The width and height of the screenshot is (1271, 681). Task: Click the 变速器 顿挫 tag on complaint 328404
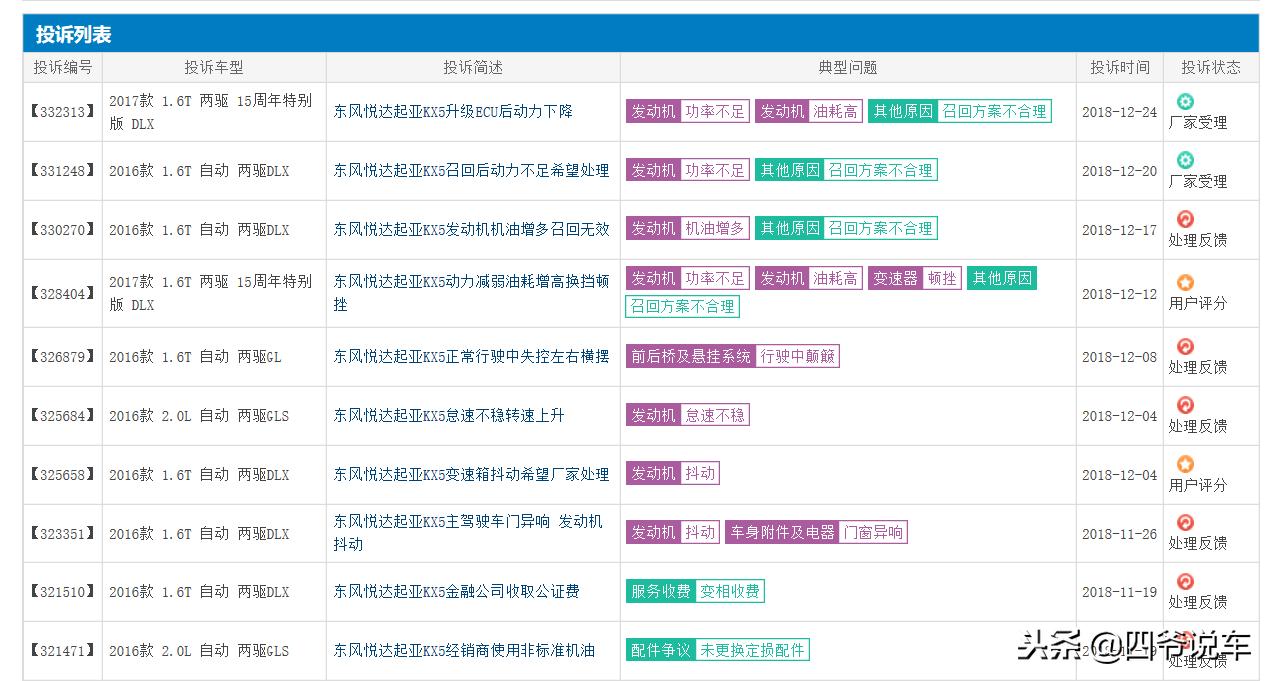pyautogui.click(x=914, y=277)
